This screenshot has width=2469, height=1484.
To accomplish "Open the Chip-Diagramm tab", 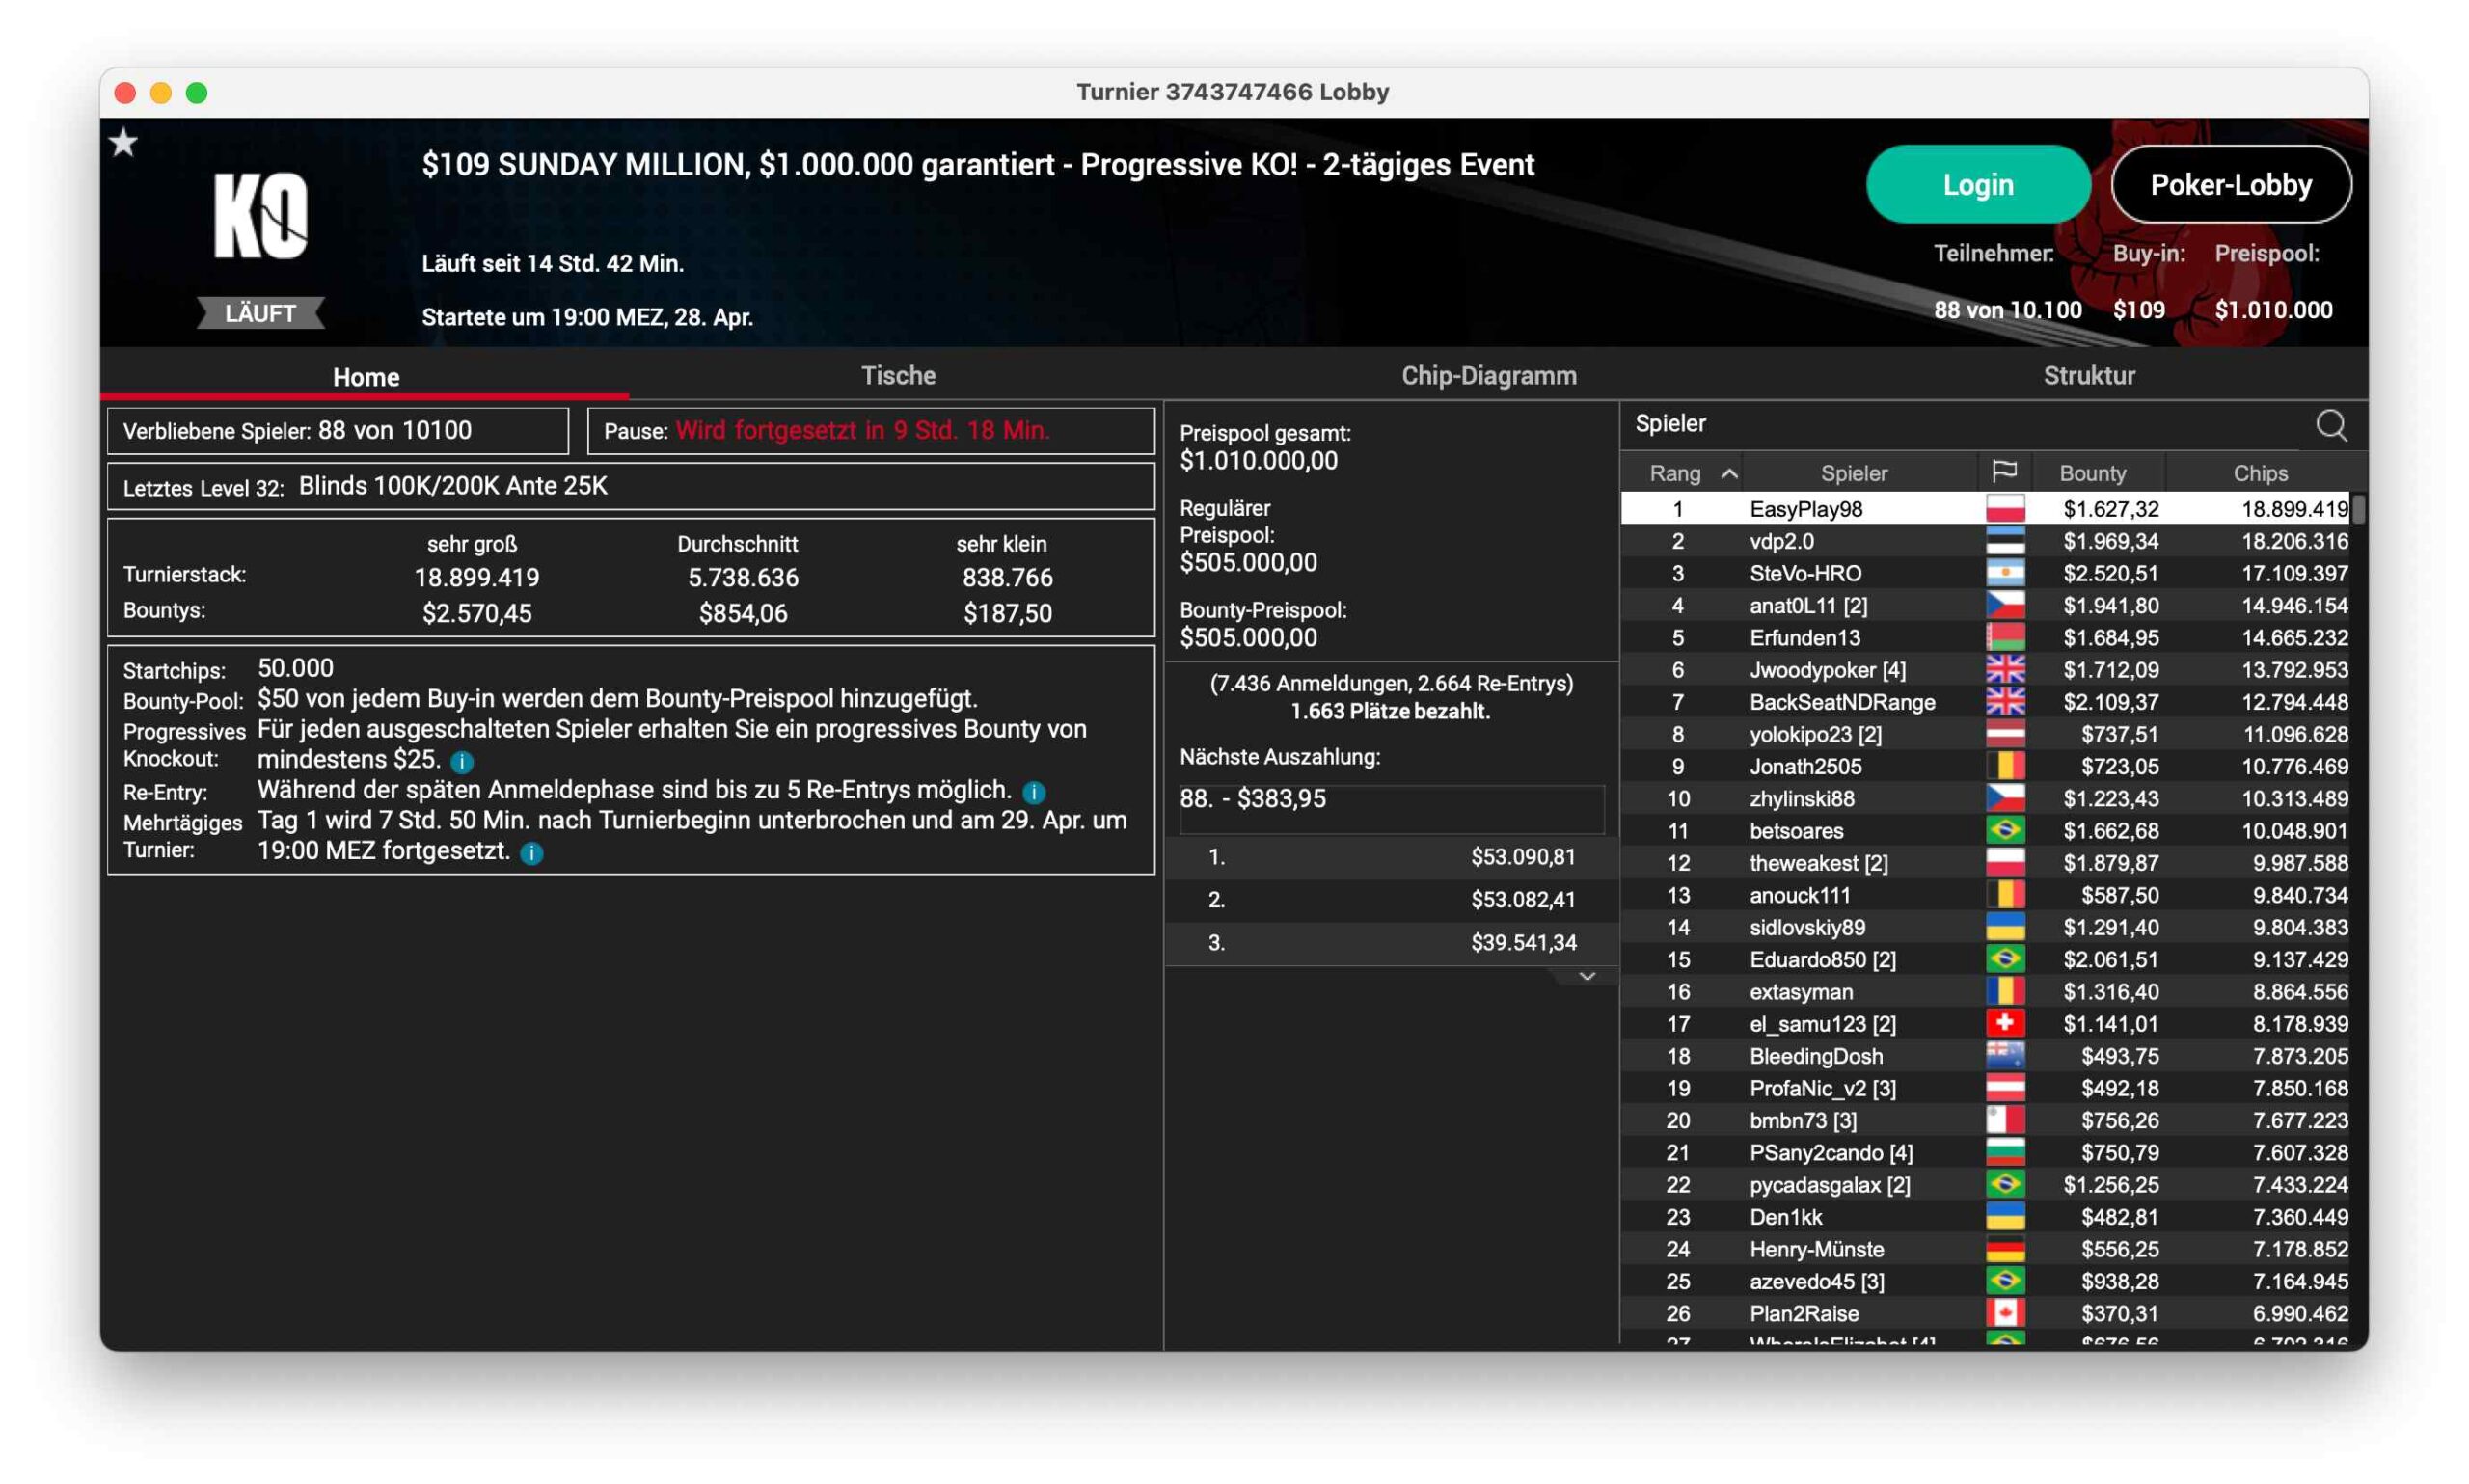I will pyautogui.click(x=1488, y=376).
